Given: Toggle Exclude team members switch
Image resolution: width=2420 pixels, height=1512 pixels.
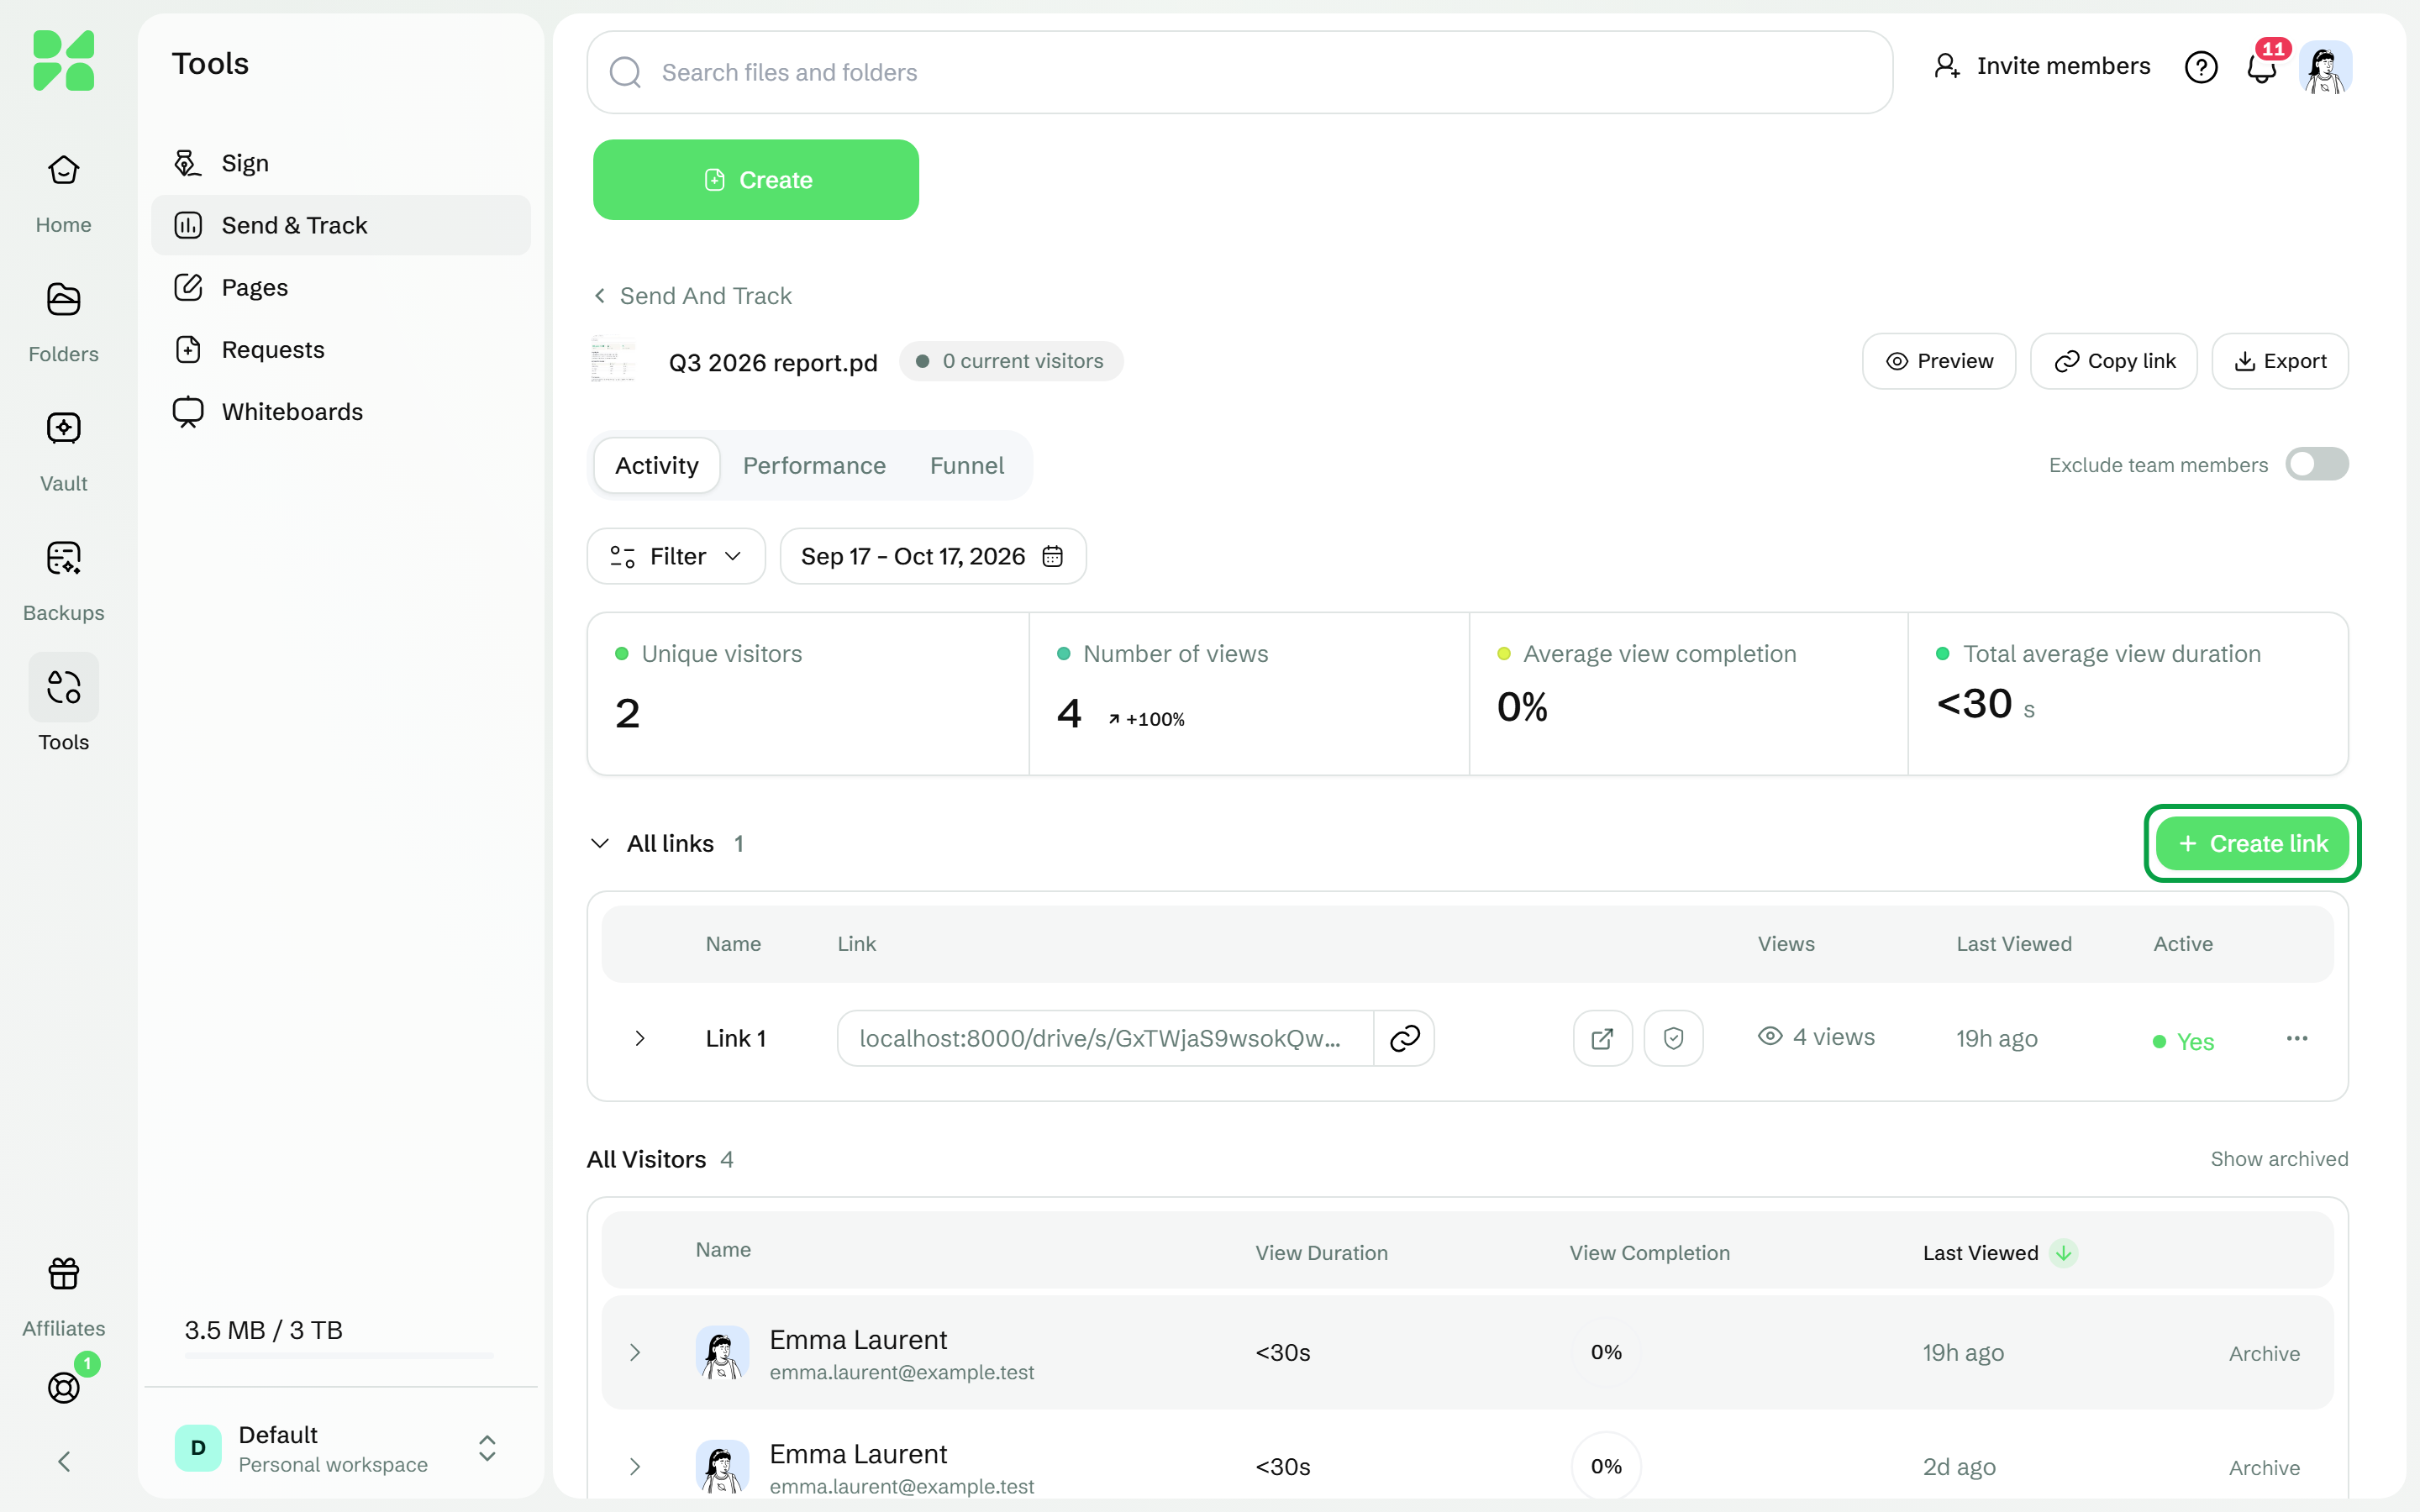Looking at the screenshot, I should pos(2316,464).
